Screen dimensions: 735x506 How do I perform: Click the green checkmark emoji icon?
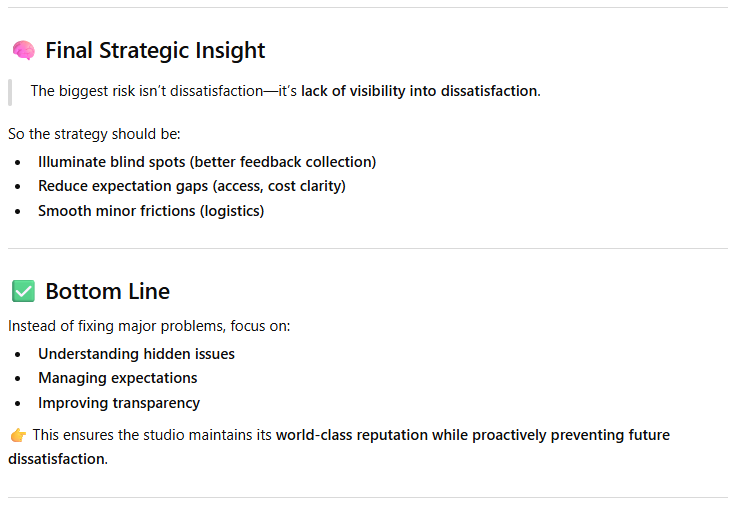[x=23, y=291]
